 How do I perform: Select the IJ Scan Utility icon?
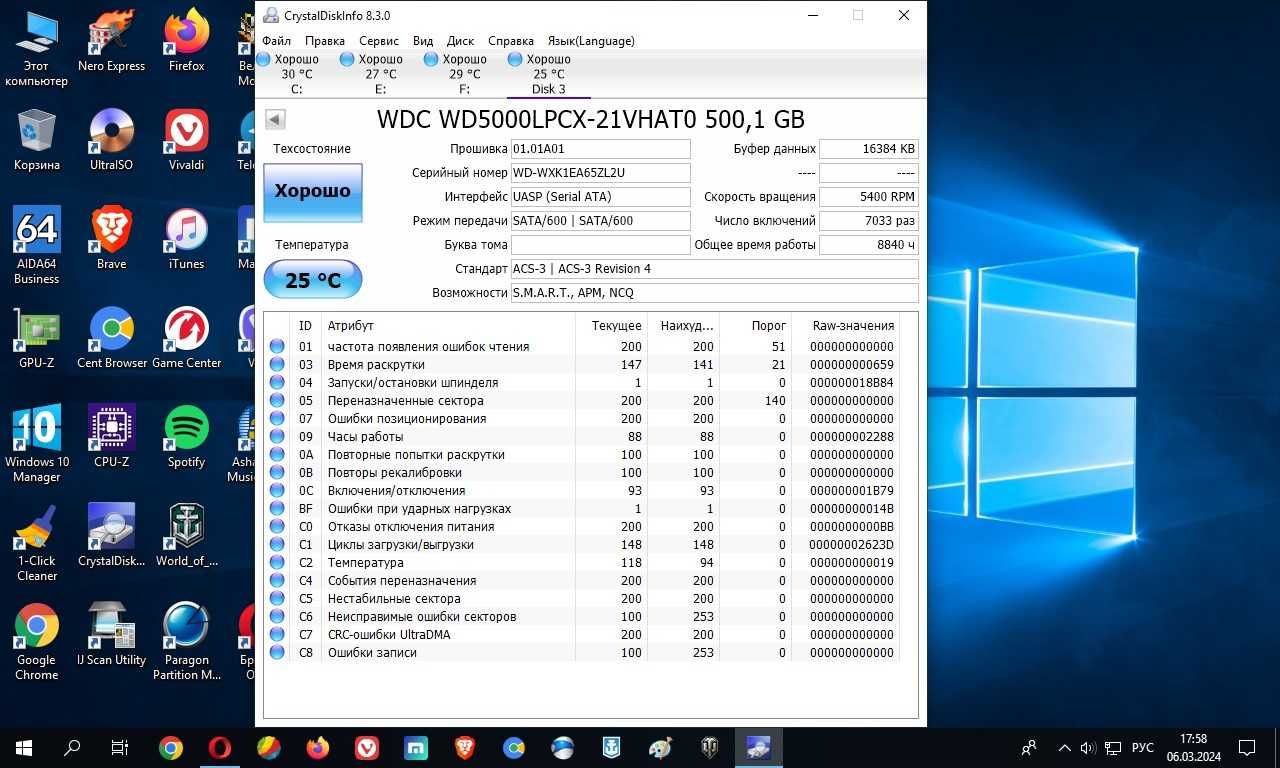point(111,634)
